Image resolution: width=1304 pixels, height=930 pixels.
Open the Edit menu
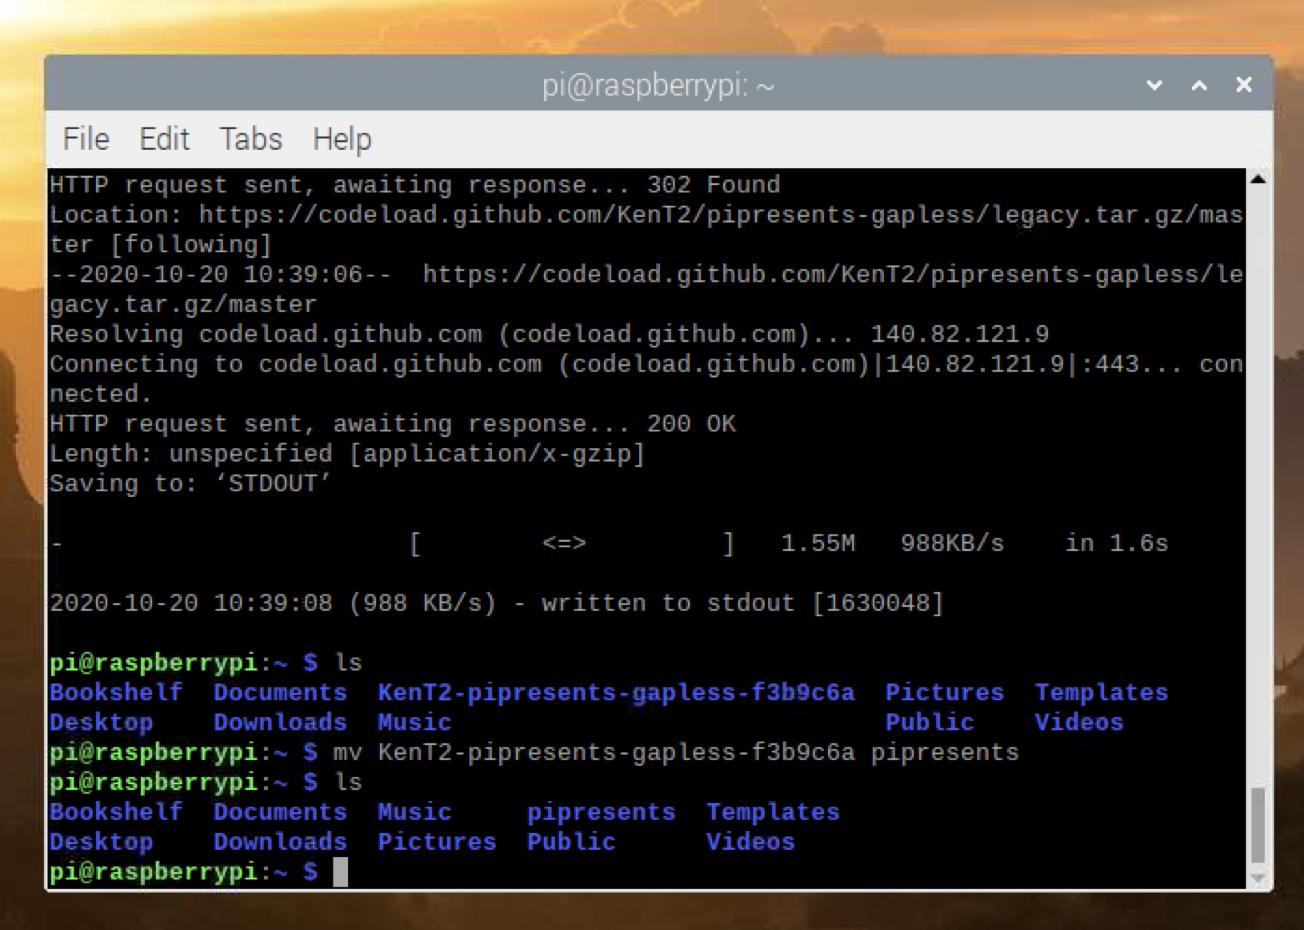tap(164, 139)
